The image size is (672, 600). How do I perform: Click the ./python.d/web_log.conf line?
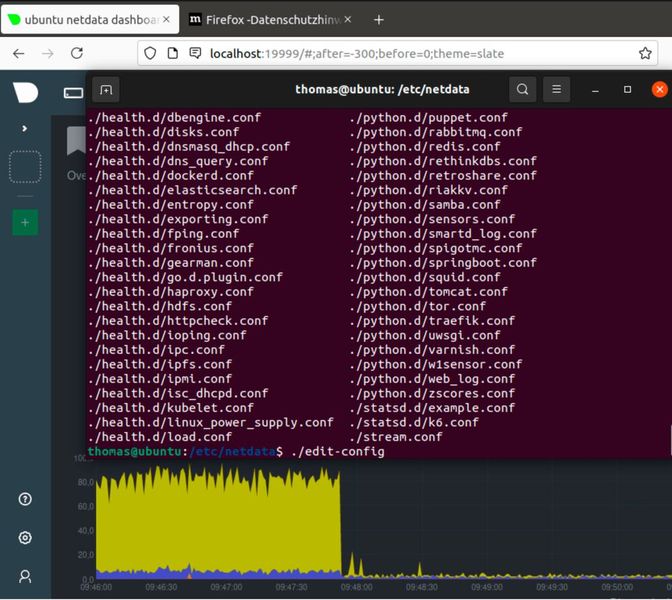tap(432, 379)
